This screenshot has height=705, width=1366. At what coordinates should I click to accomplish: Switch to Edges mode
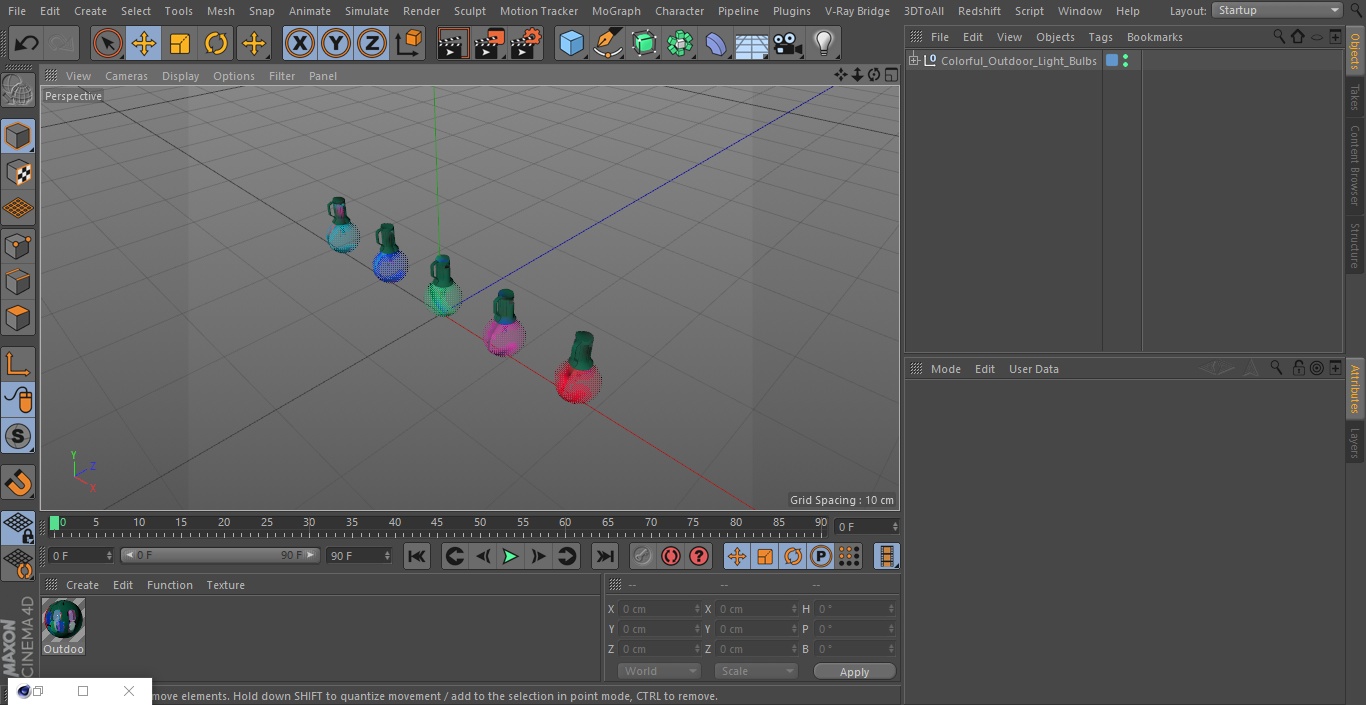pos(18,282)
